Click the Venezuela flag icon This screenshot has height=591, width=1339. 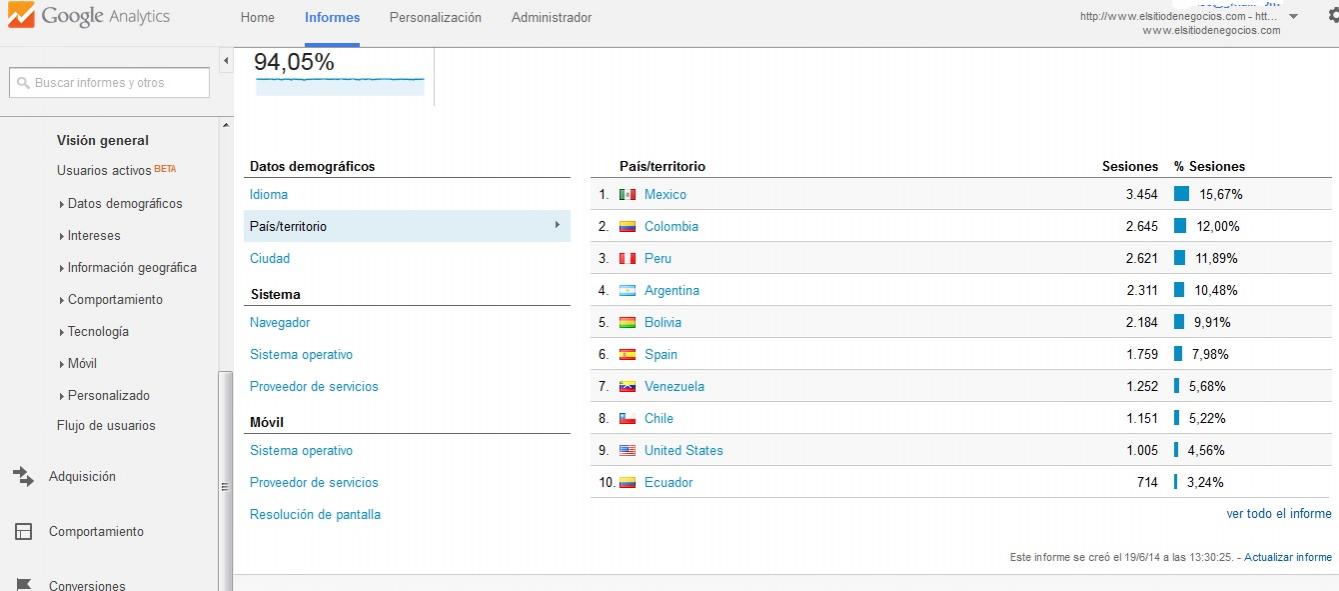(628, 387)
